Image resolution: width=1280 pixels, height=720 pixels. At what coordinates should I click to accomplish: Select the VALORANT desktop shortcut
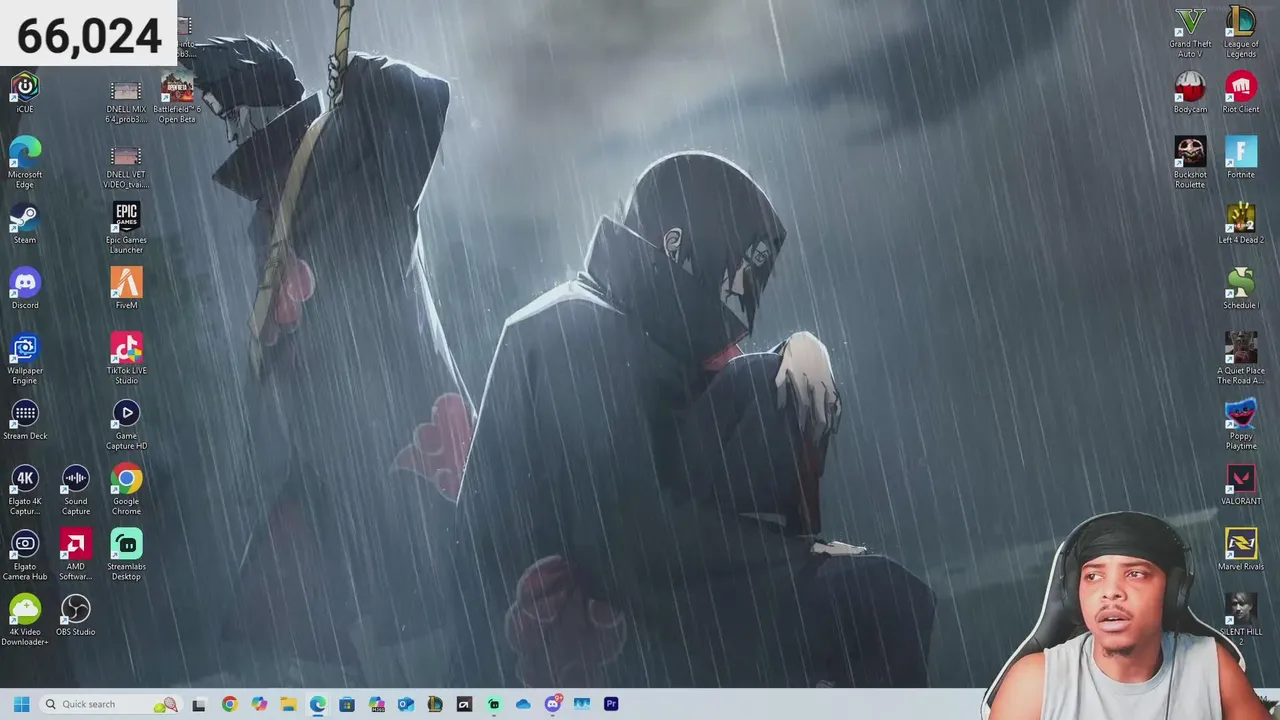(x=1241, y=485)
